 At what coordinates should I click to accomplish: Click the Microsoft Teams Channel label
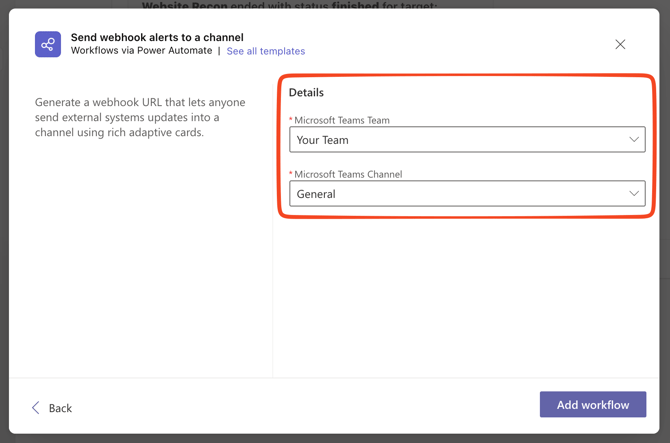click(348, 174)
